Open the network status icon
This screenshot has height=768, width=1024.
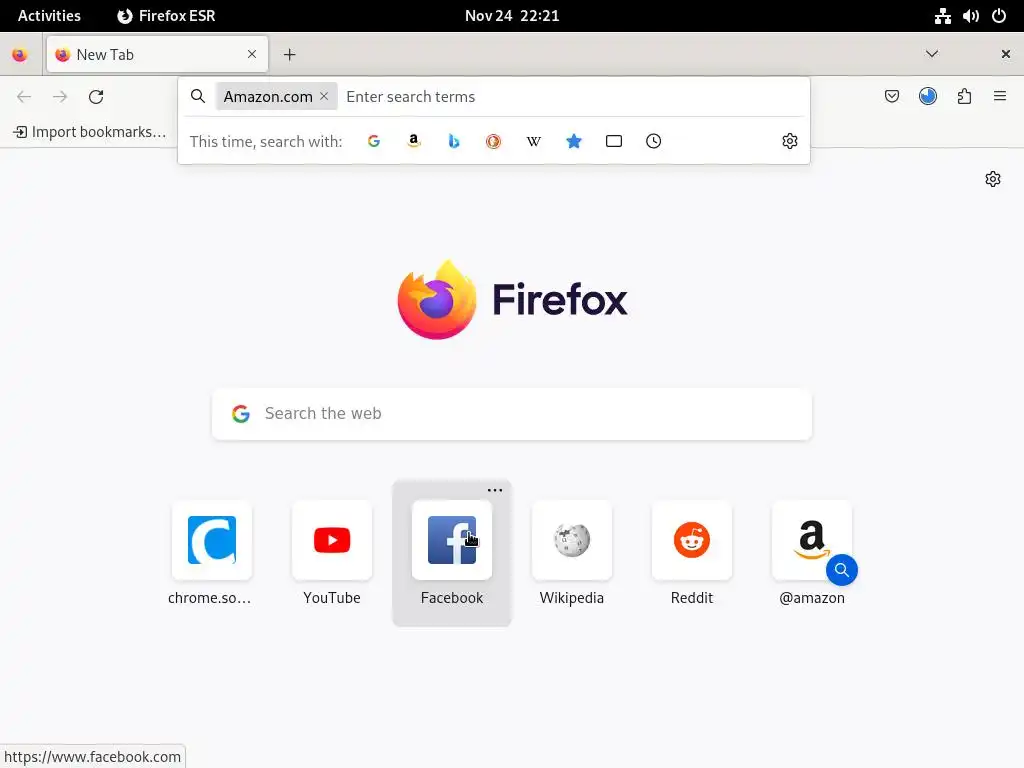click(x=942, y=16)
